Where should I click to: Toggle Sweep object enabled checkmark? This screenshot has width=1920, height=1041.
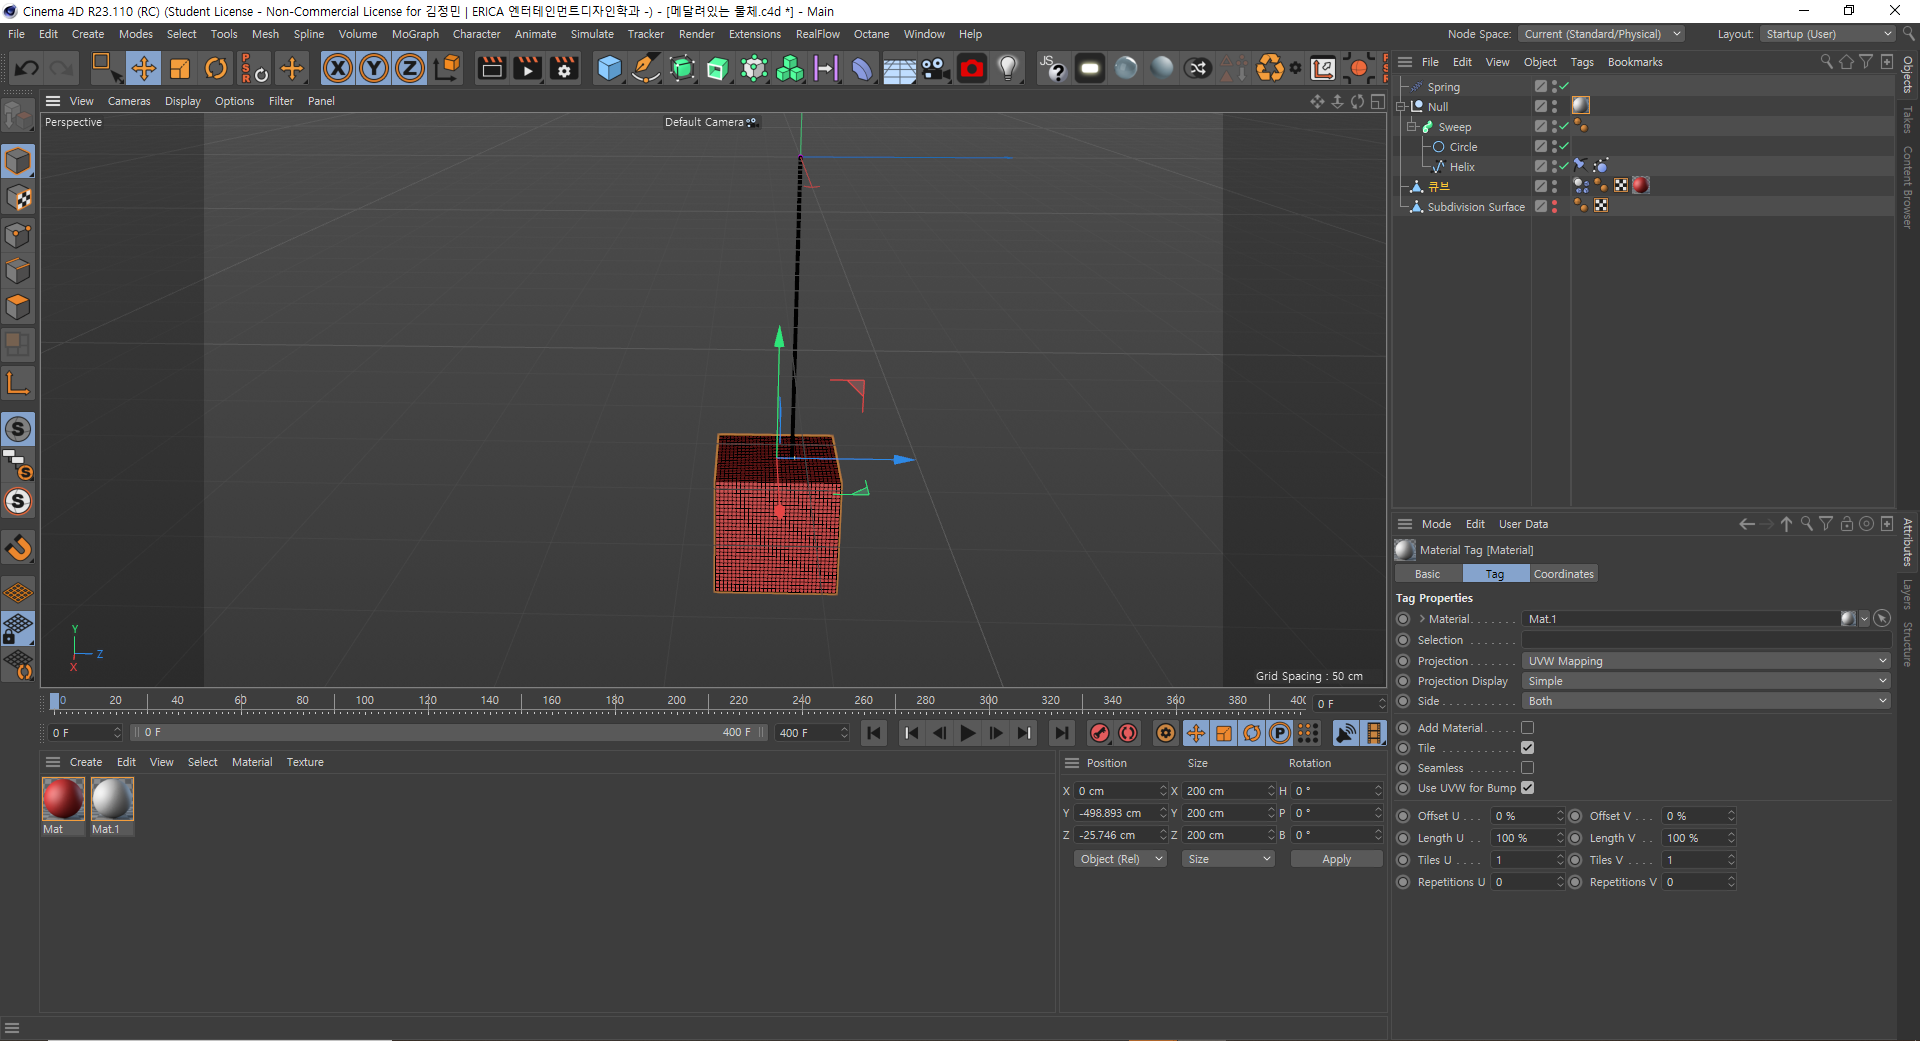tap(1564, 127)
